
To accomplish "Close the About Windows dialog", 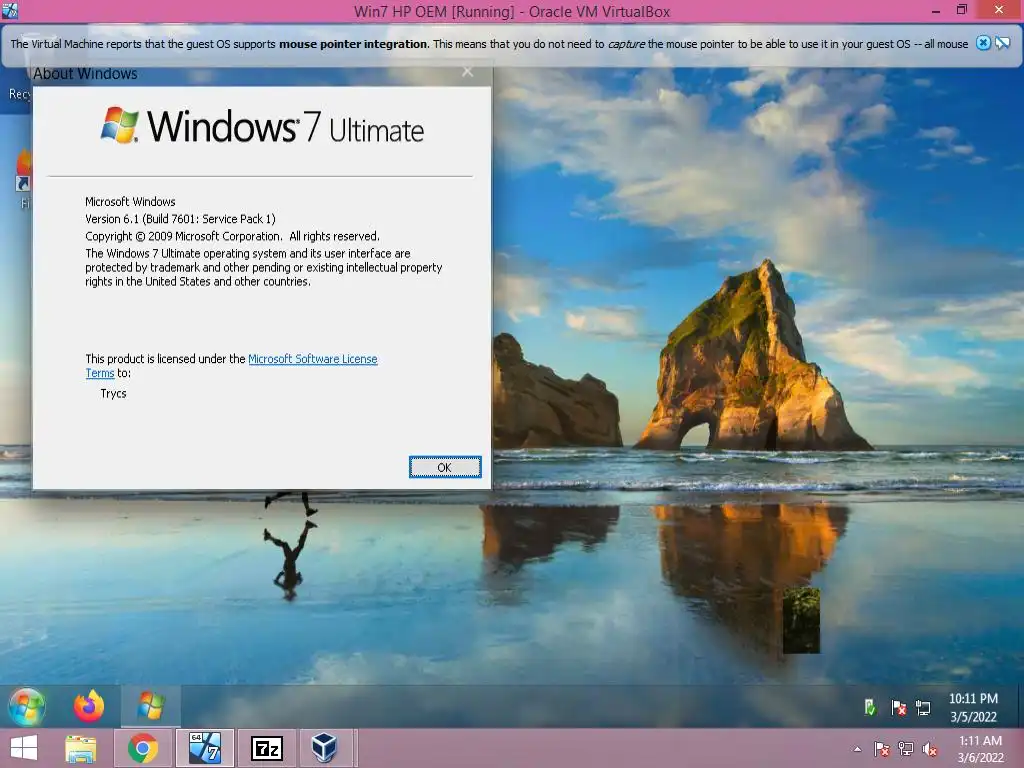I will pyautogui.click(x=468, y=72).
